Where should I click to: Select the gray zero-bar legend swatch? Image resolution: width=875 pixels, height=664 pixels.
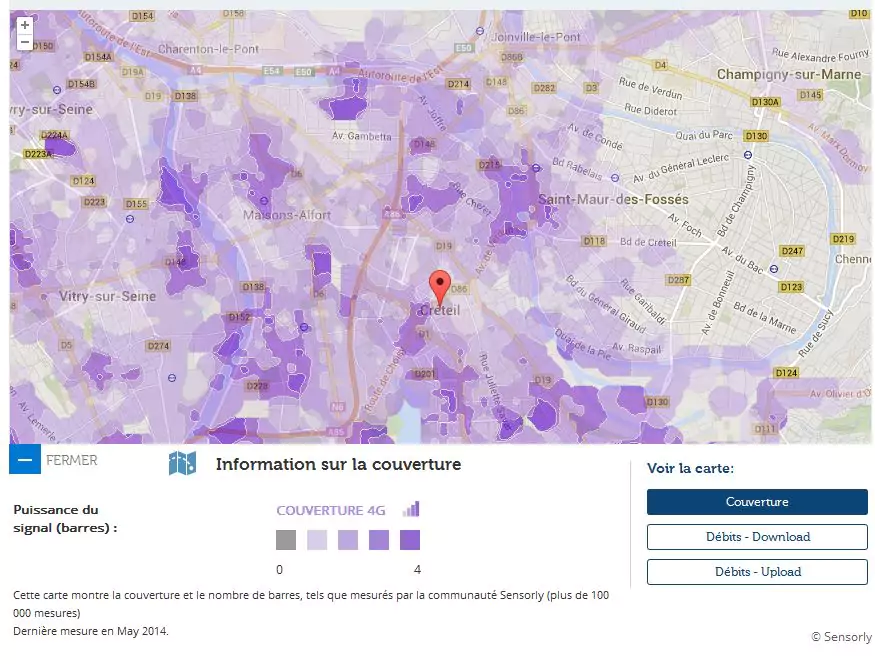click(x=286, y=540)
